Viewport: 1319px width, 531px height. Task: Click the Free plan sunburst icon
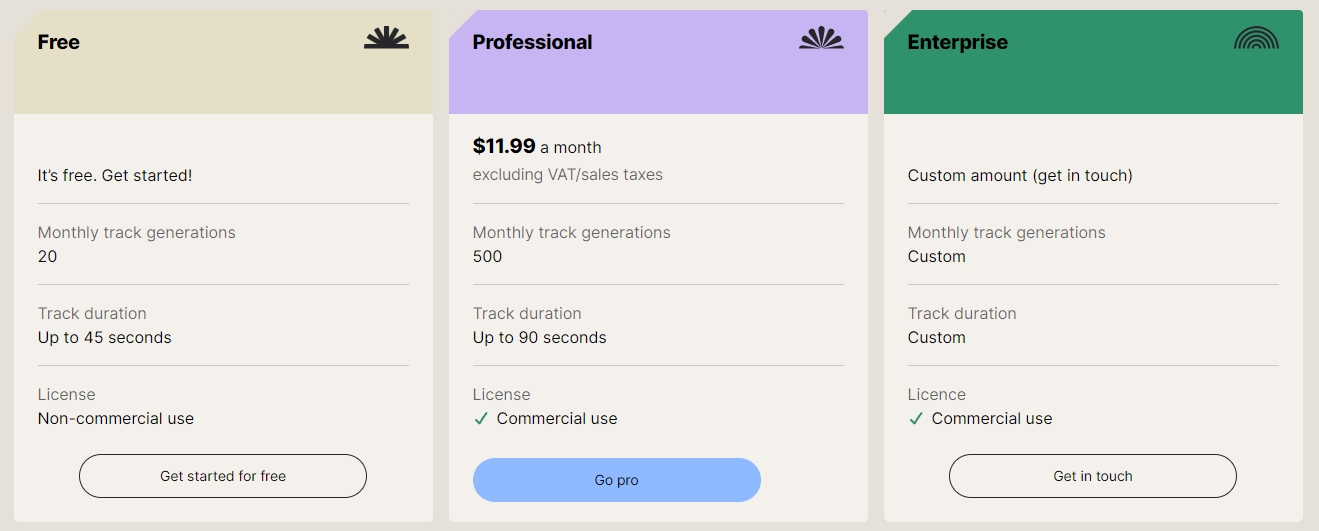click(x=386, y=39)
